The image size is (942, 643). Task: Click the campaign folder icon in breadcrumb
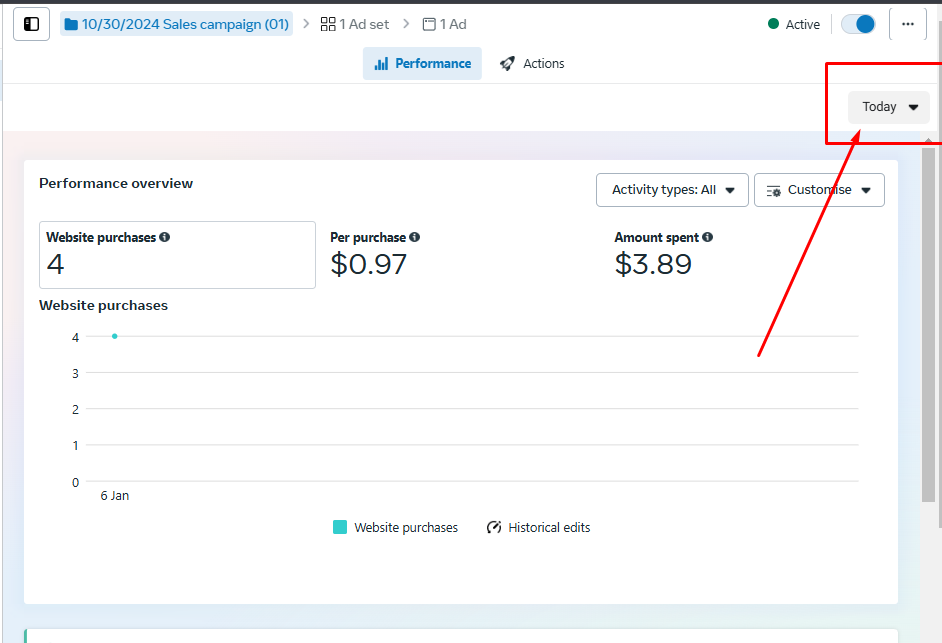point(71,24)
